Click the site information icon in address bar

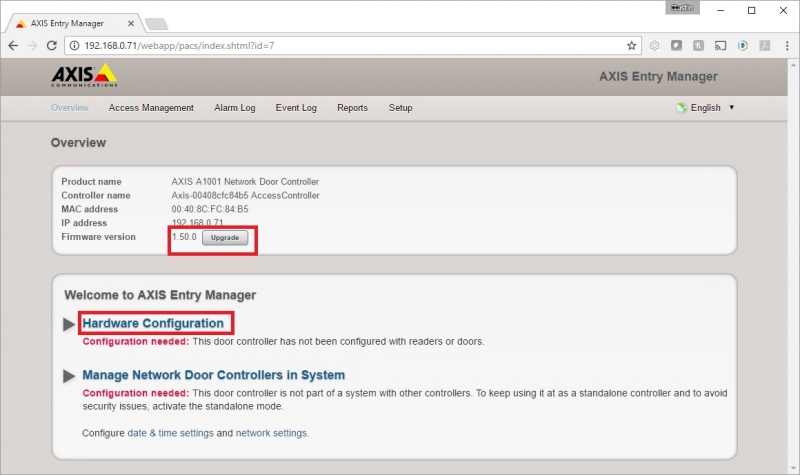(74, 45)
